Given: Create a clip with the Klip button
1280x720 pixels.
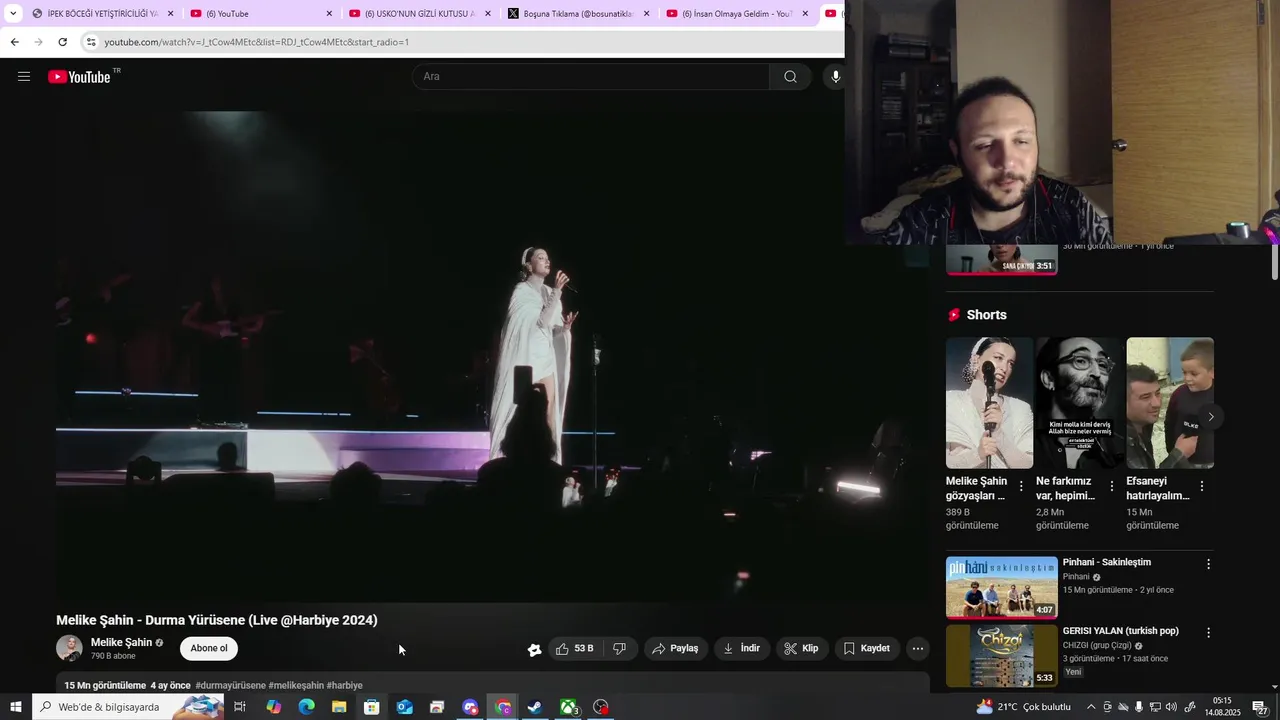Looking at the screenshot, I should 801,648.
